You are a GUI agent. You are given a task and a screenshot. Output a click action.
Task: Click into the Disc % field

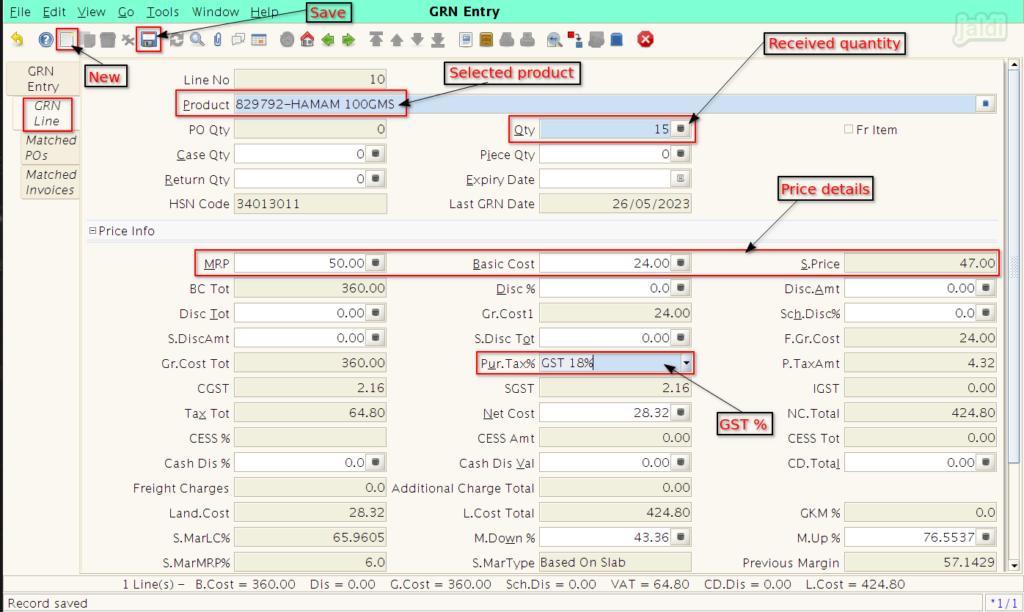pos(605,288)
